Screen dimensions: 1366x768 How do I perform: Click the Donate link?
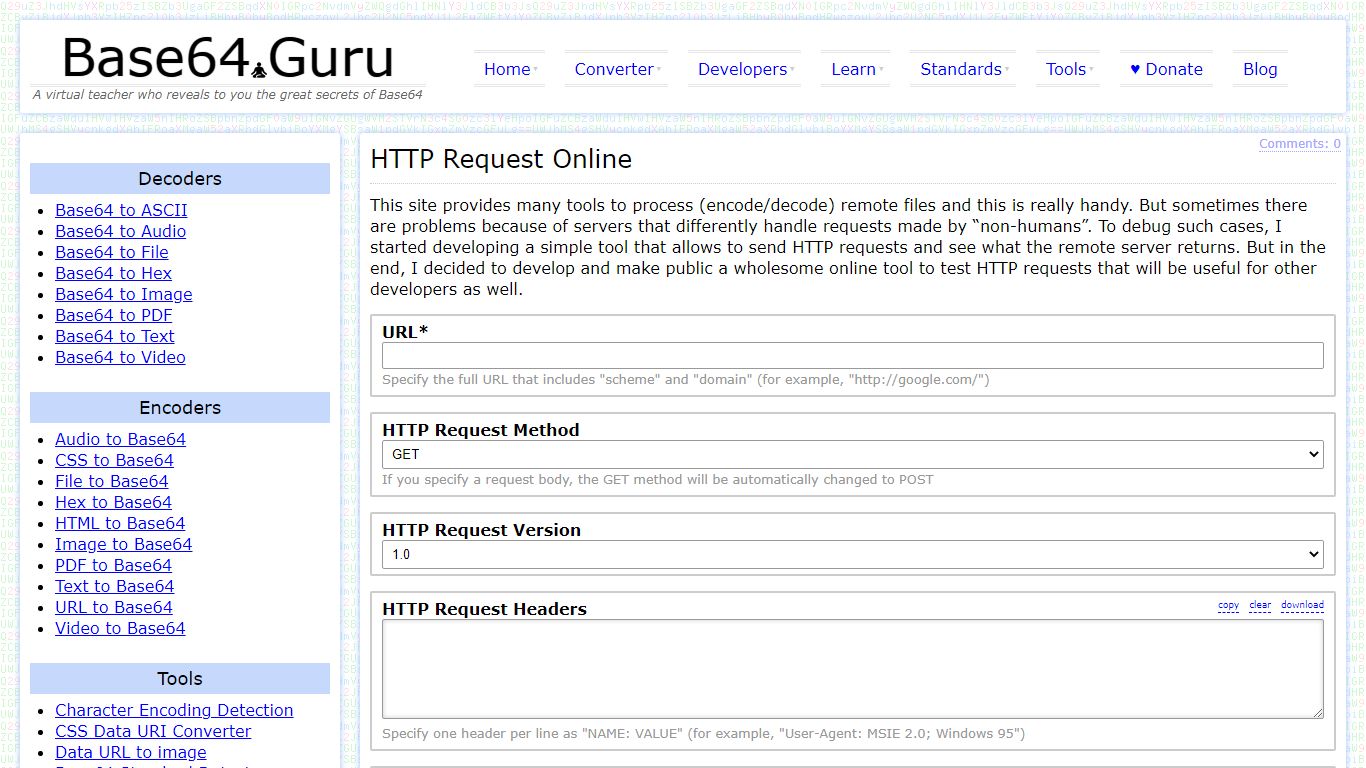click(x=1166, y=69)
